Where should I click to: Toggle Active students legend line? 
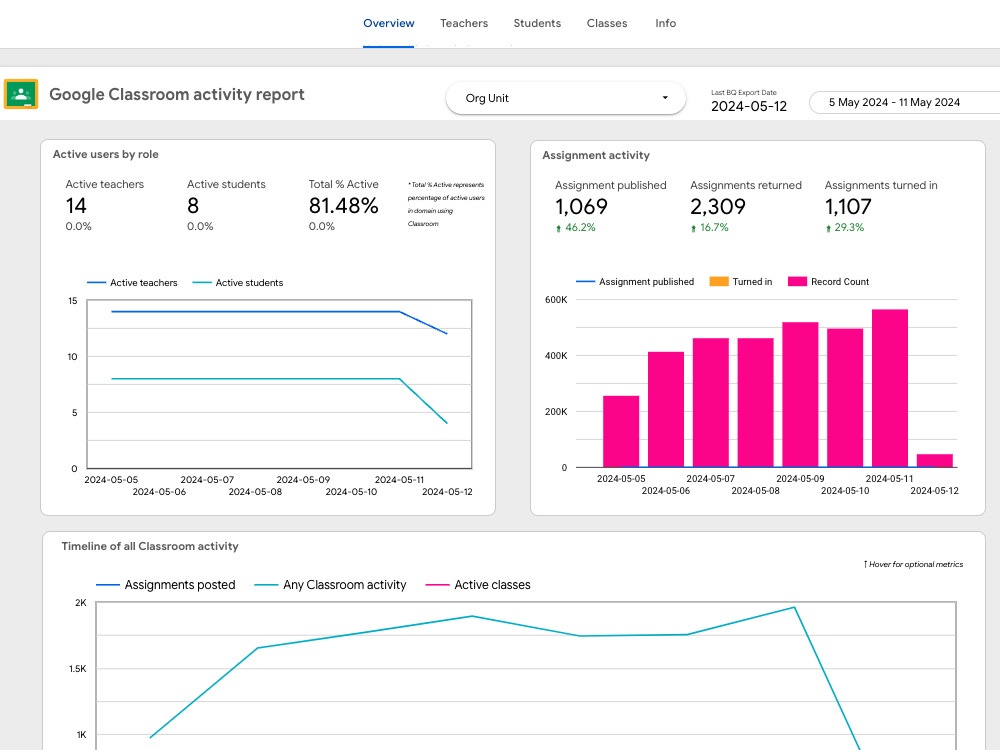point(238,283)
